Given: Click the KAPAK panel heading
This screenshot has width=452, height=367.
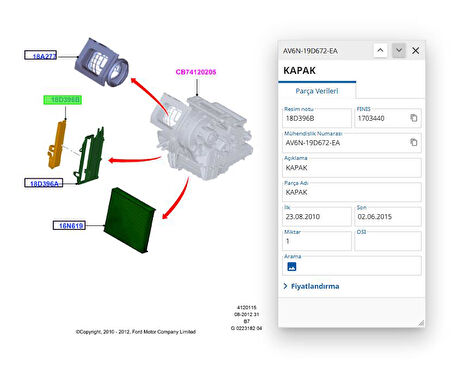Looking at the screenshot, I should [299, 71].
